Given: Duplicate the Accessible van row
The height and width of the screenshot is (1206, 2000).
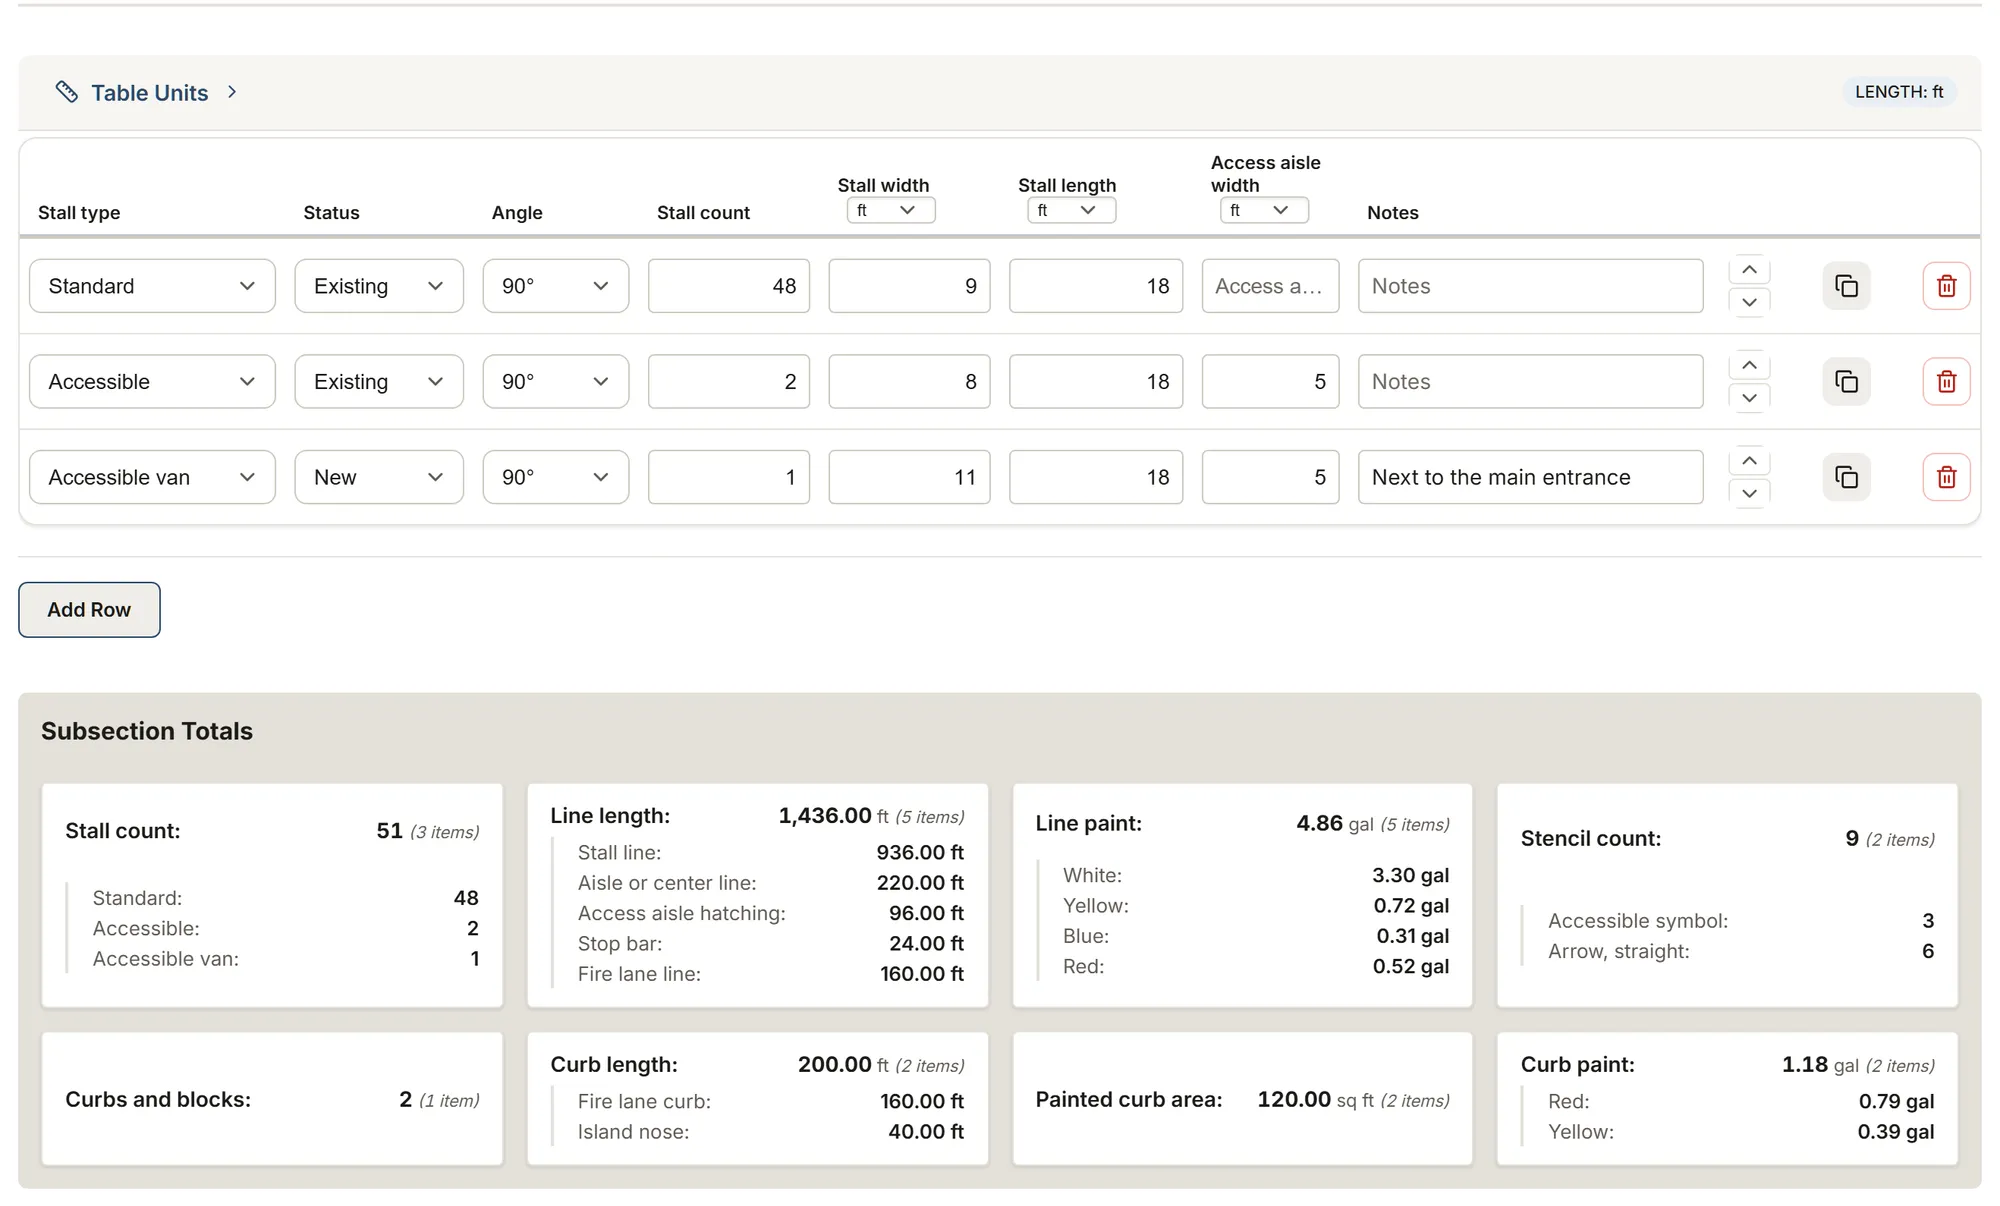Looking at the screenshot, I should (x=1846, y=477).
